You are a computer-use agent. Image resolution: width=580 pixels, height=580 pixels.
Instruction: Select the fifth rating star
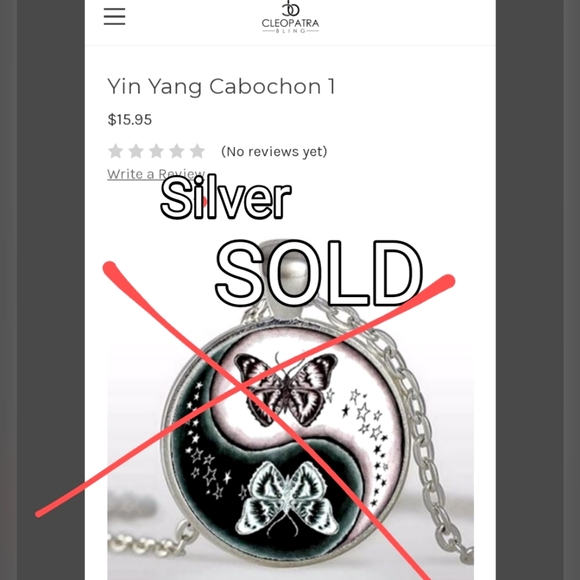tap(197, 151)
